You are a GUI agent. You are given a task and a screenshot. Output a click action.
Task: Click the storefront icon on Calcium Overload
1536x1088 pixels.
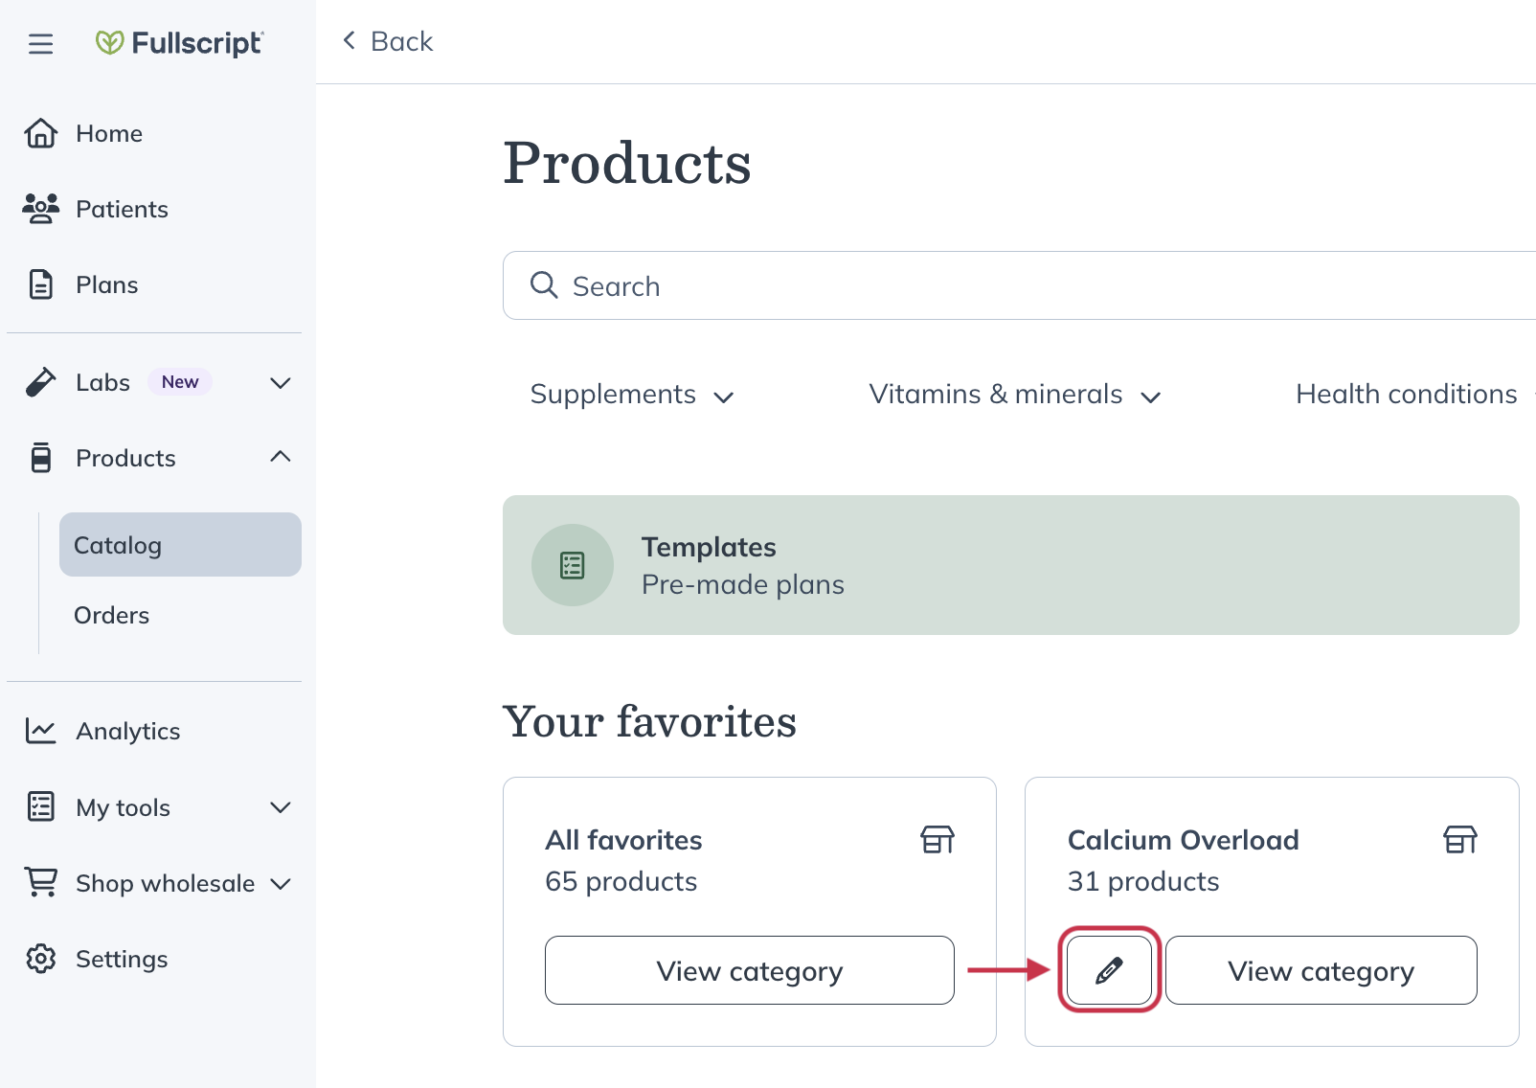pyautogui.click(x=1460, y=840)
